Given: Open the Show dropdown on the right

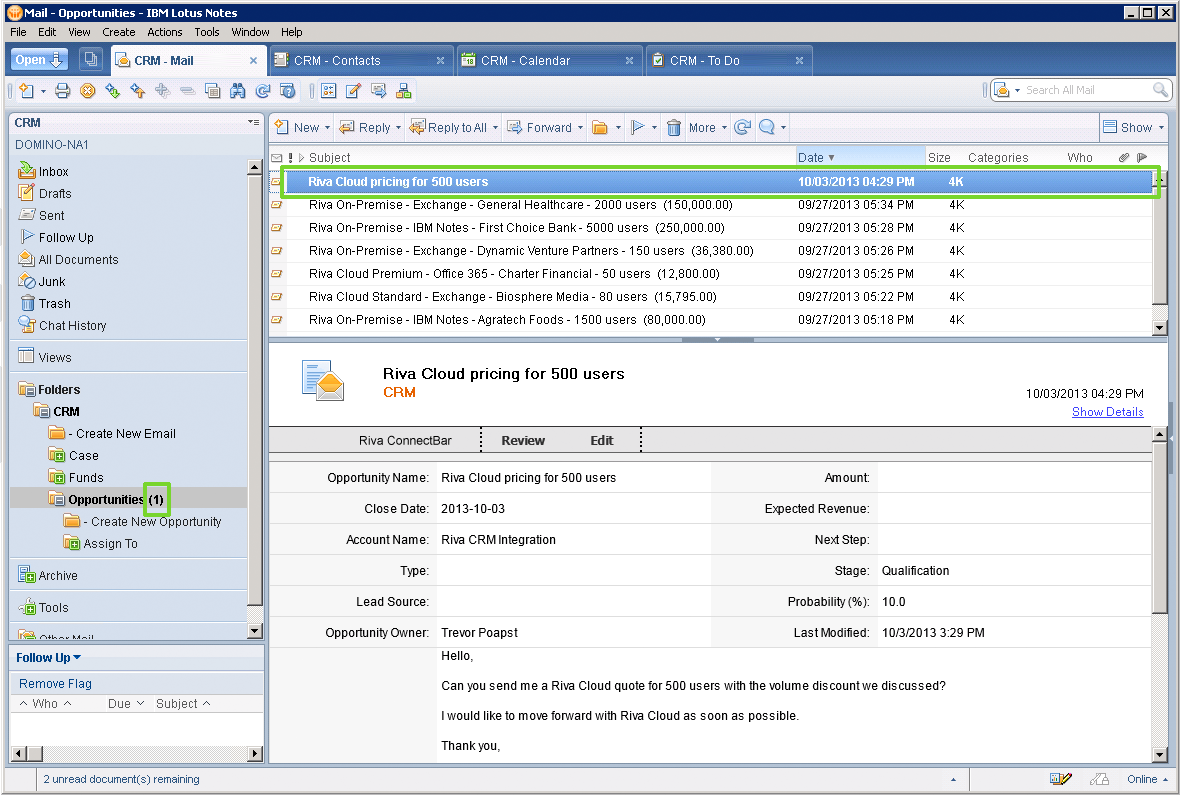Looking at the screenshot, I should pos(1133,127).
